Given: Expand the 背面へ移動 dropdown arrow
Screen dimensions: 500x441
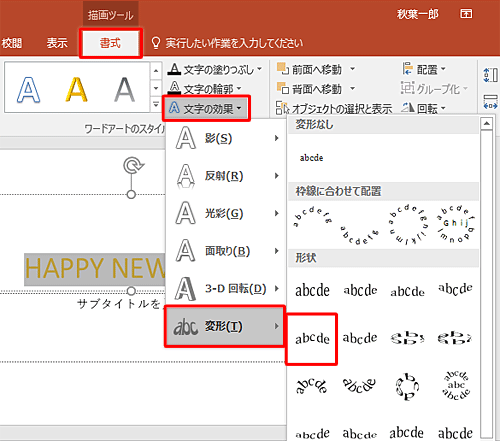Looking at the screenshot, I should click(x=352, y=89).
